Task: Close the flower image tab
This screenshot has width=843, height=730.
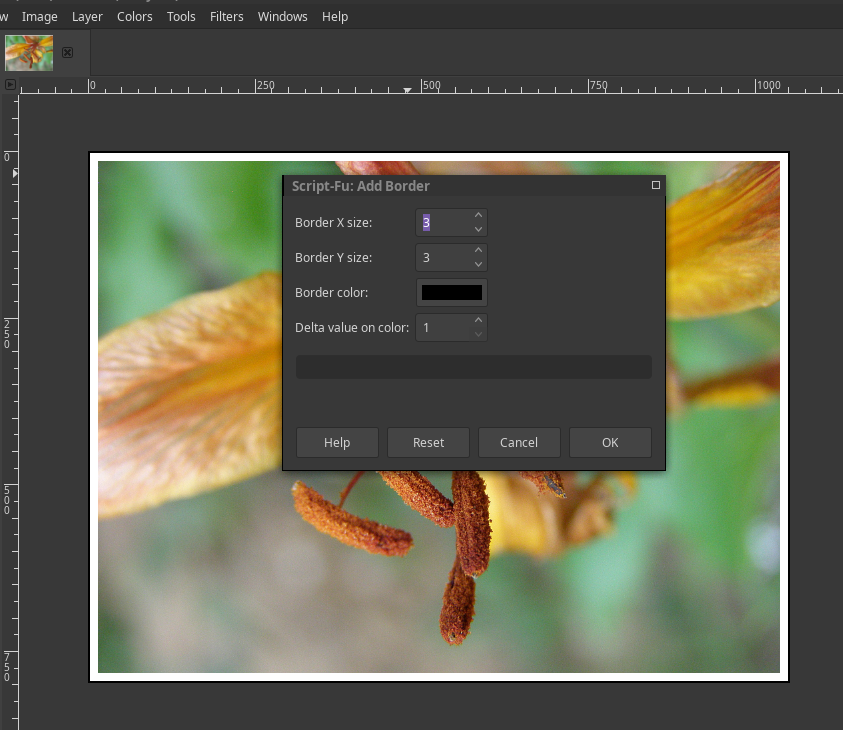Action: coord(67,53)
